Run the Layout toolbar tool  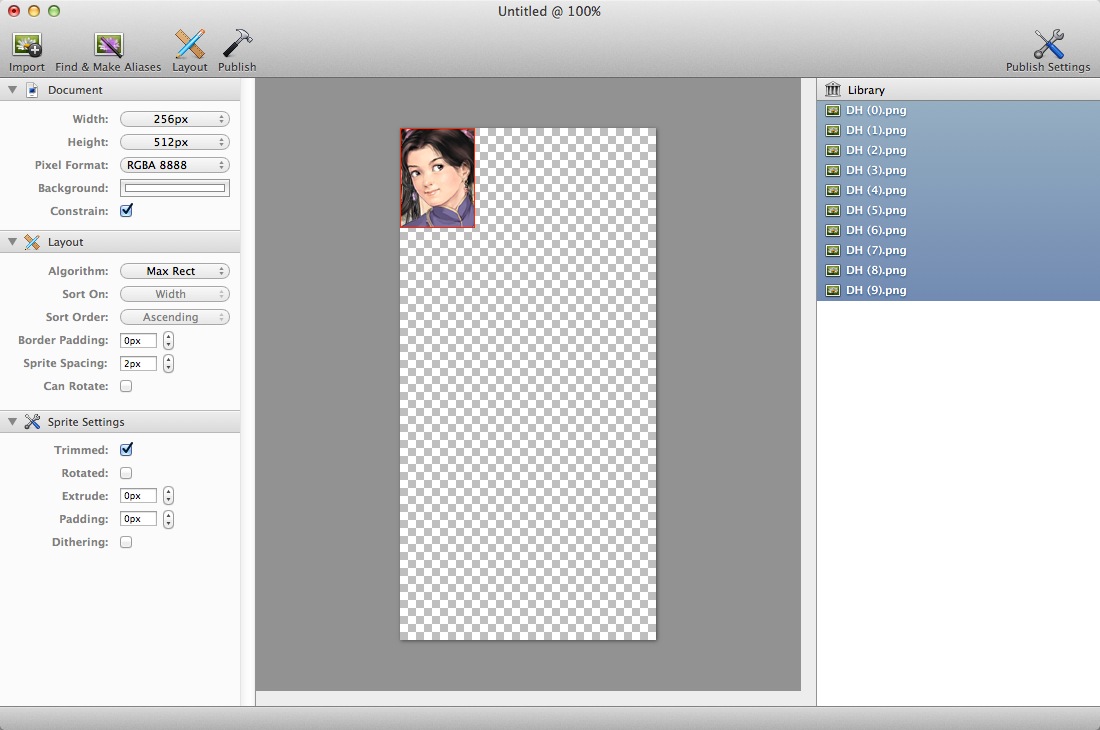click(x=189, y=45)
